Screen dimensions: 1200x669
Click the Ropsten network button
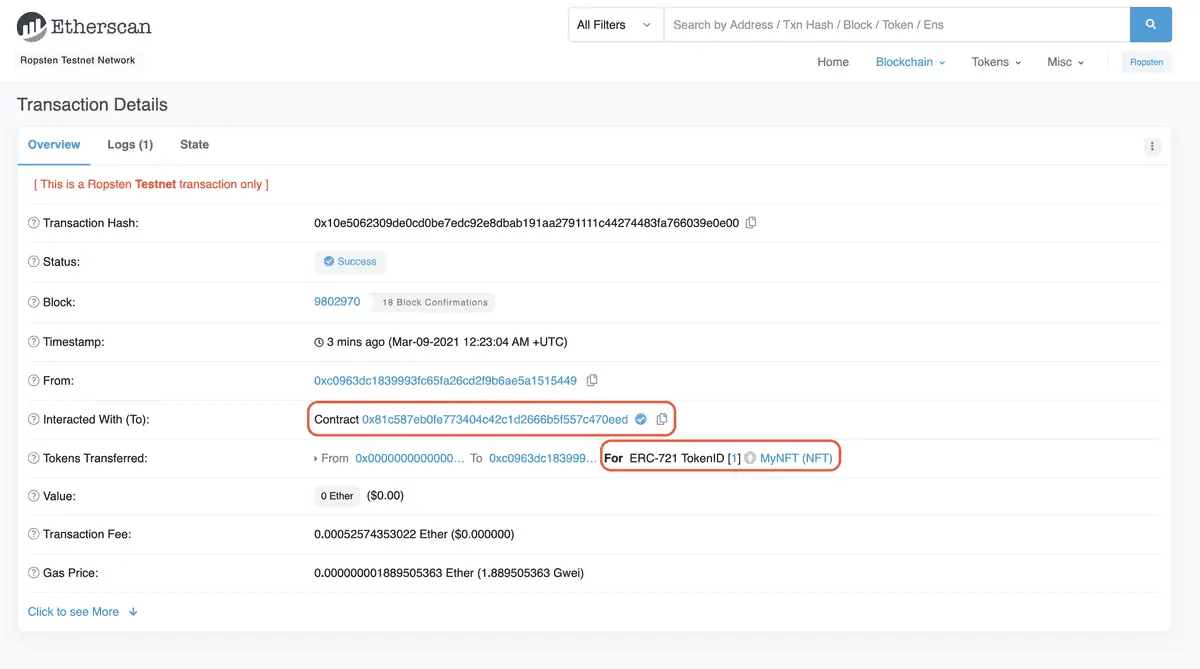tap(1147, 62)
